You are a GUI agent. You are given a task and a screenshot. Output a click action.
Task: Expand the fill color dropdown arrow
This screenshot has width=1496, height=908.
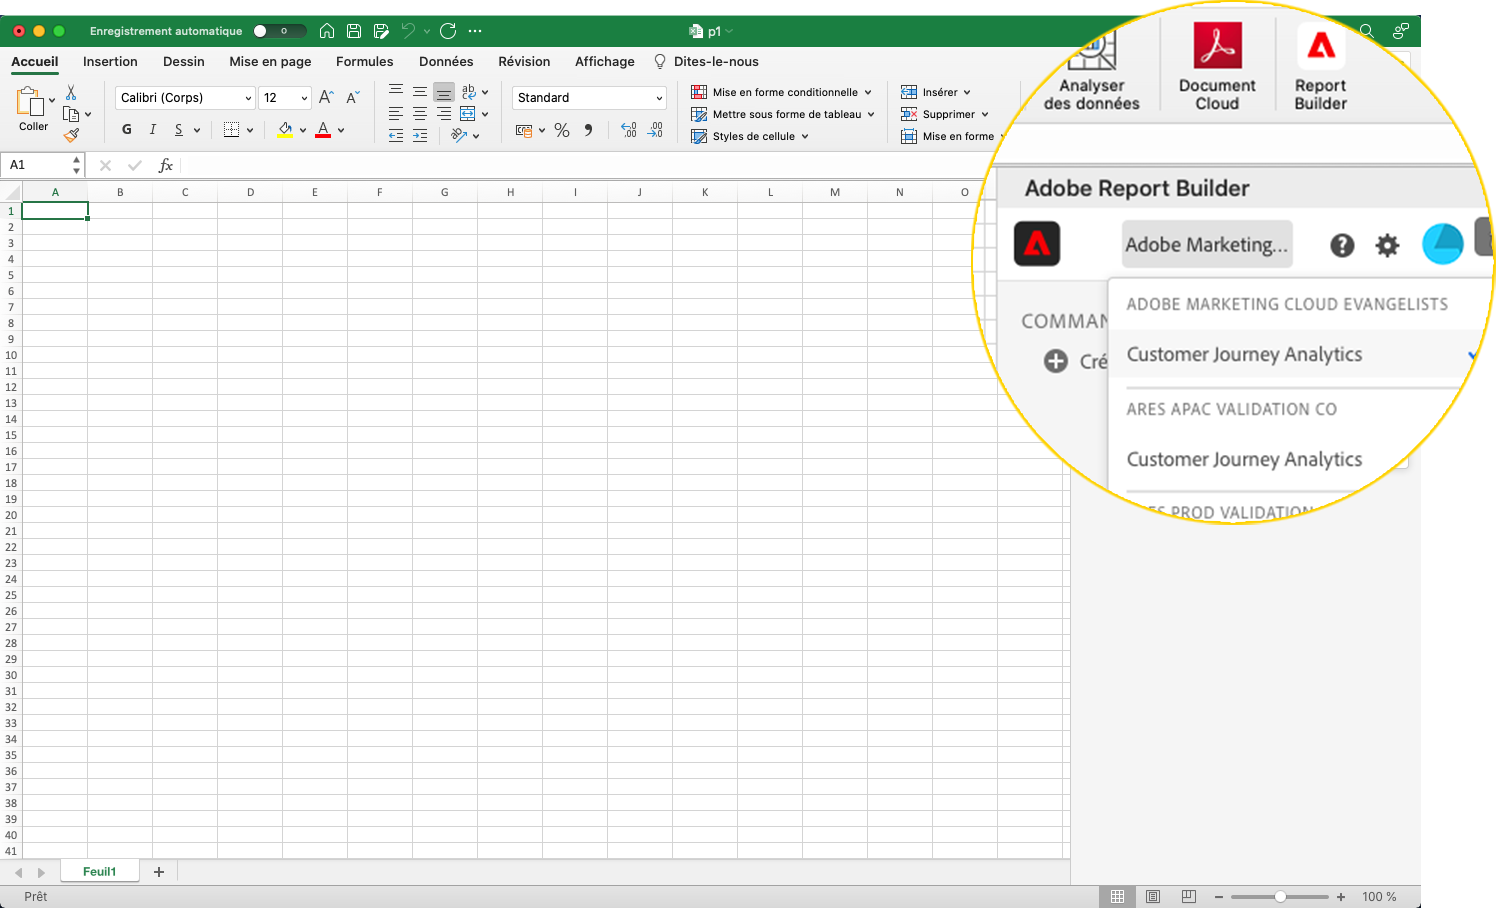coord(303,130)
